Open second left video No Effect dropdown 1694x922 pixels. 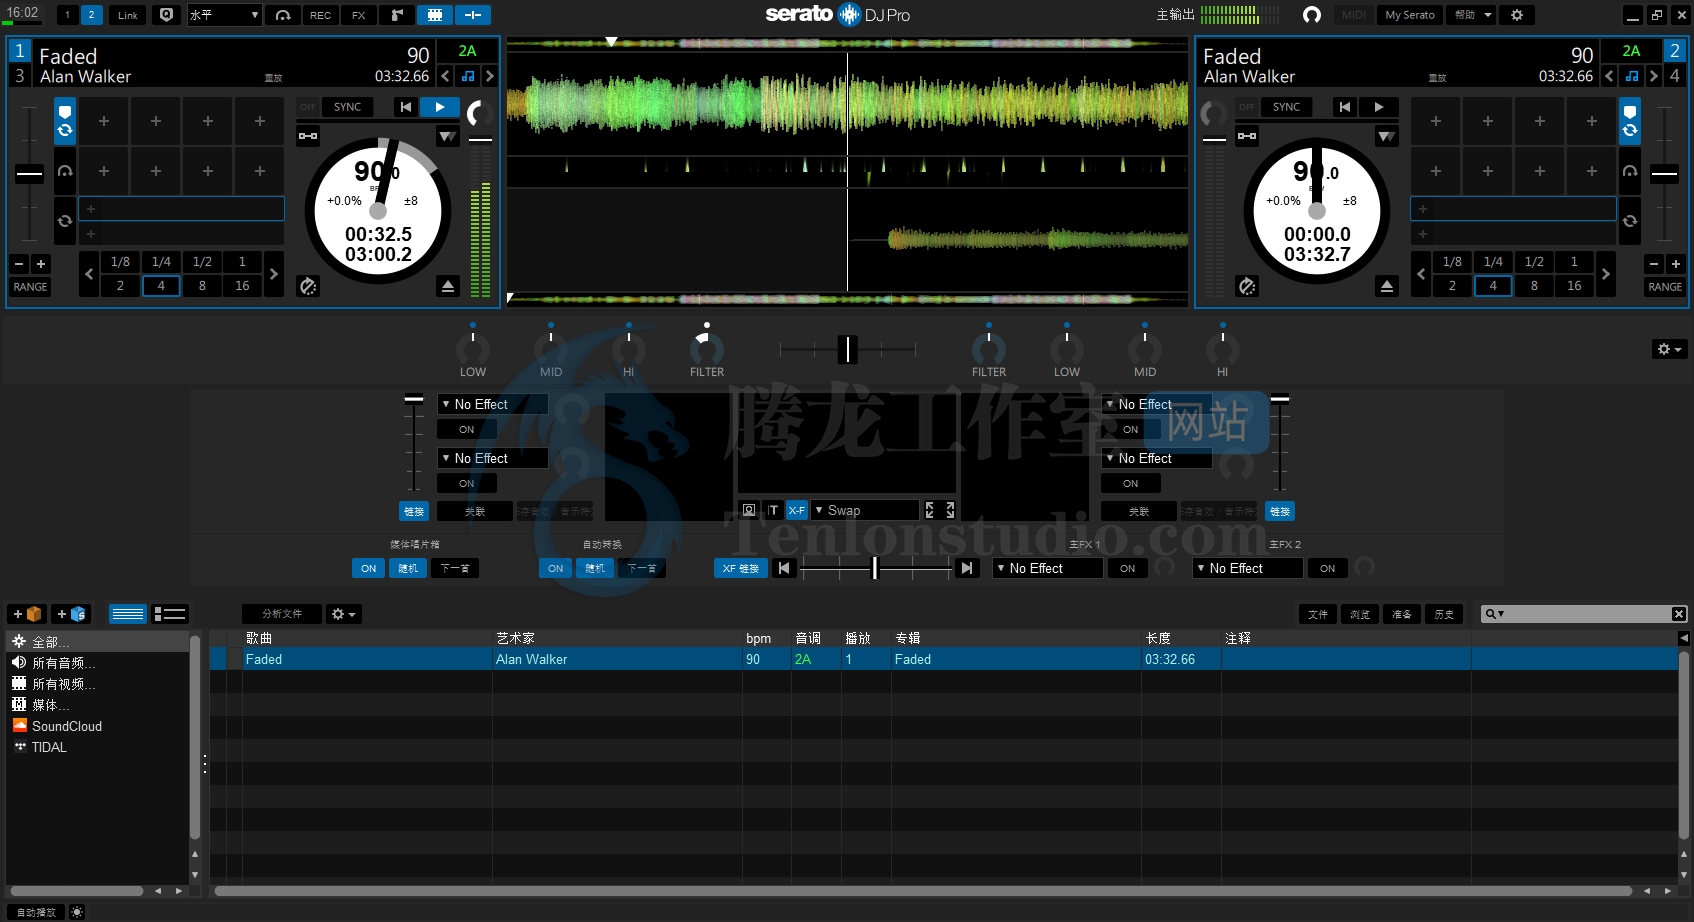point(492,458)
